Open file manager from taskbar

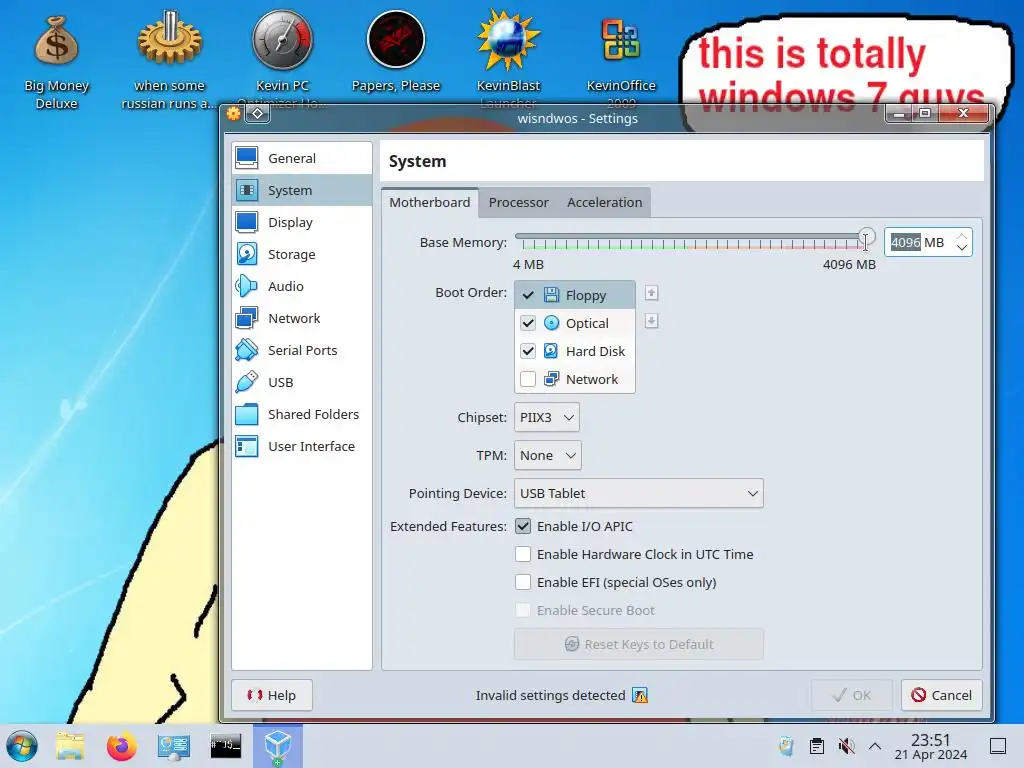point(70,746)
